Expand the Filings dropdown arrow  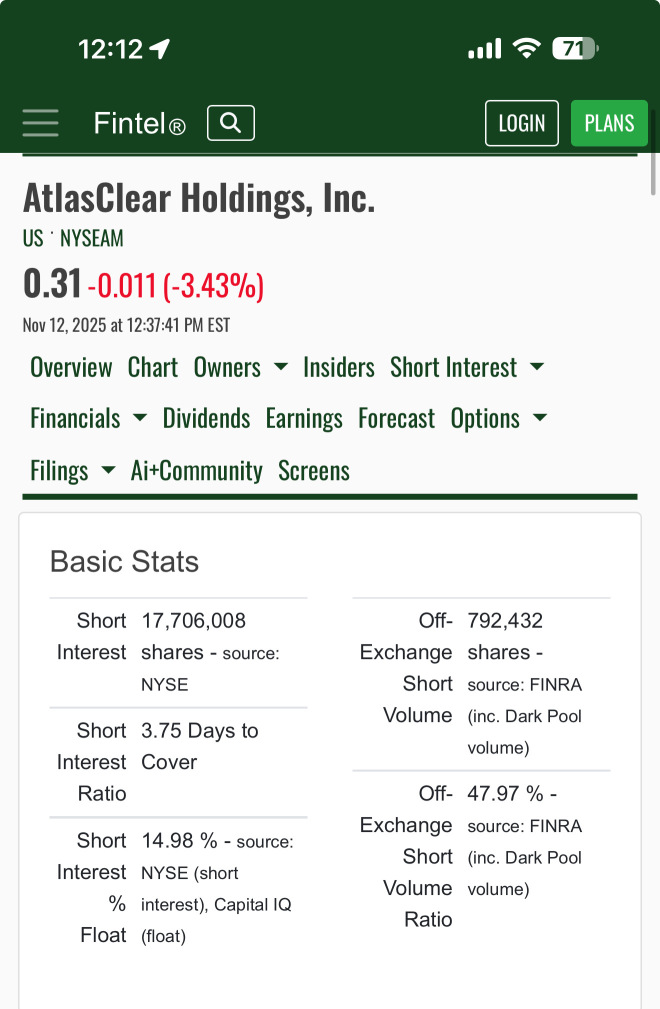108,470
